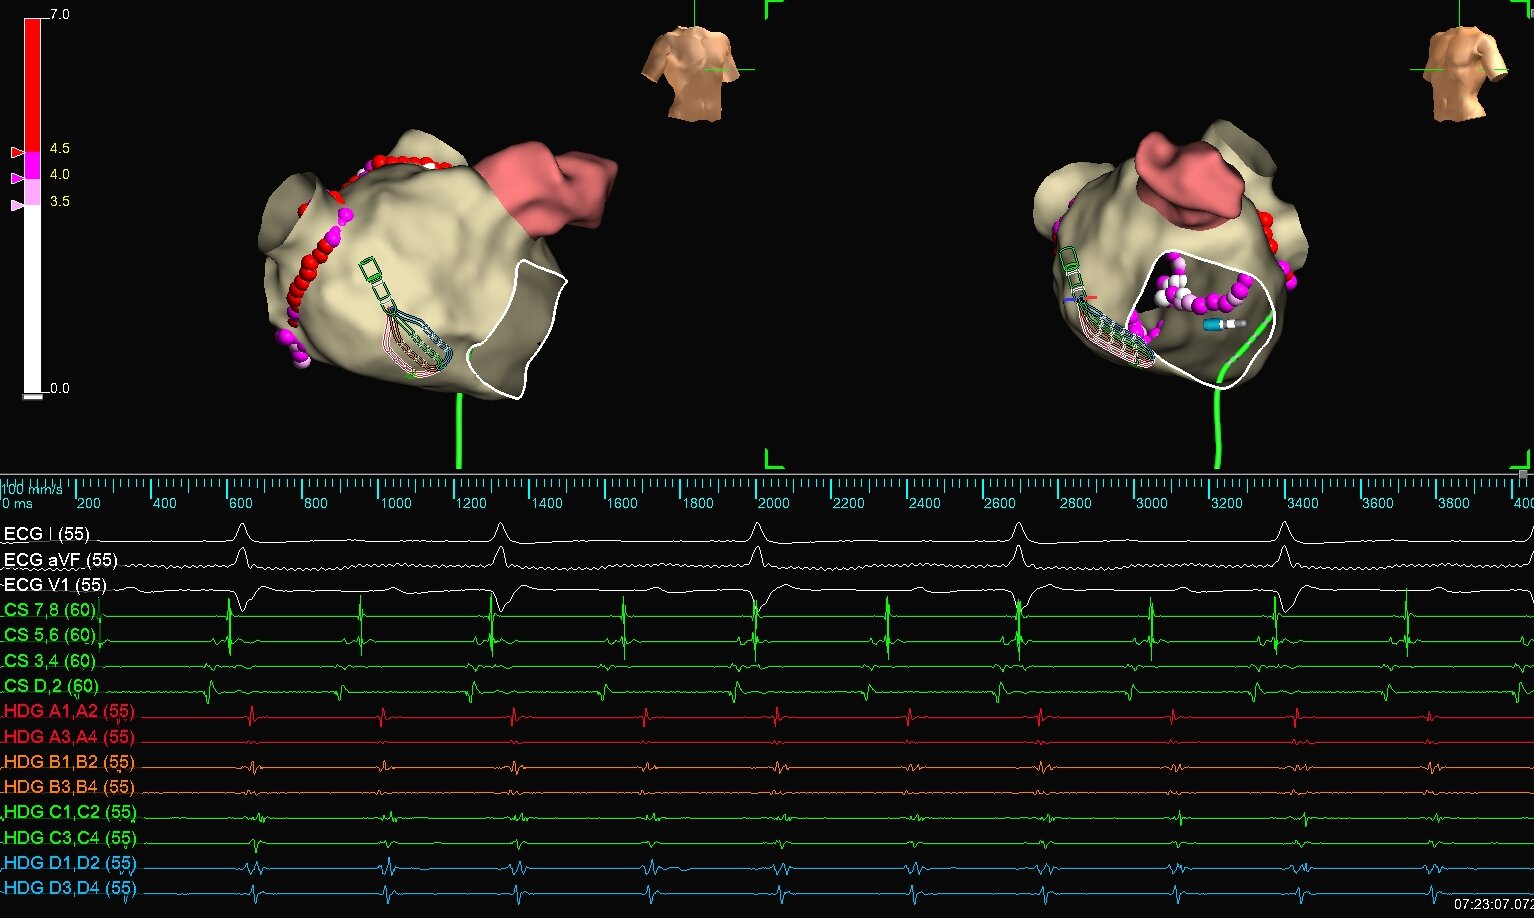Viewport: 1534px width, 918px height.
Task: Click the pink left atrial appendage in left view
Action: pyautogui.click(x=550, y=190)
